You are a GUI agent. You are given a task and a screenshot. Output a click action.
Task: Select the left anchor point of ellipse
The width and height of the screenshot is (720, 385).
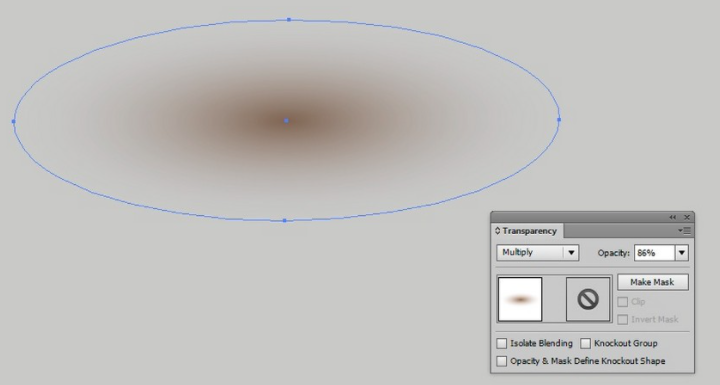click(14, 122)
